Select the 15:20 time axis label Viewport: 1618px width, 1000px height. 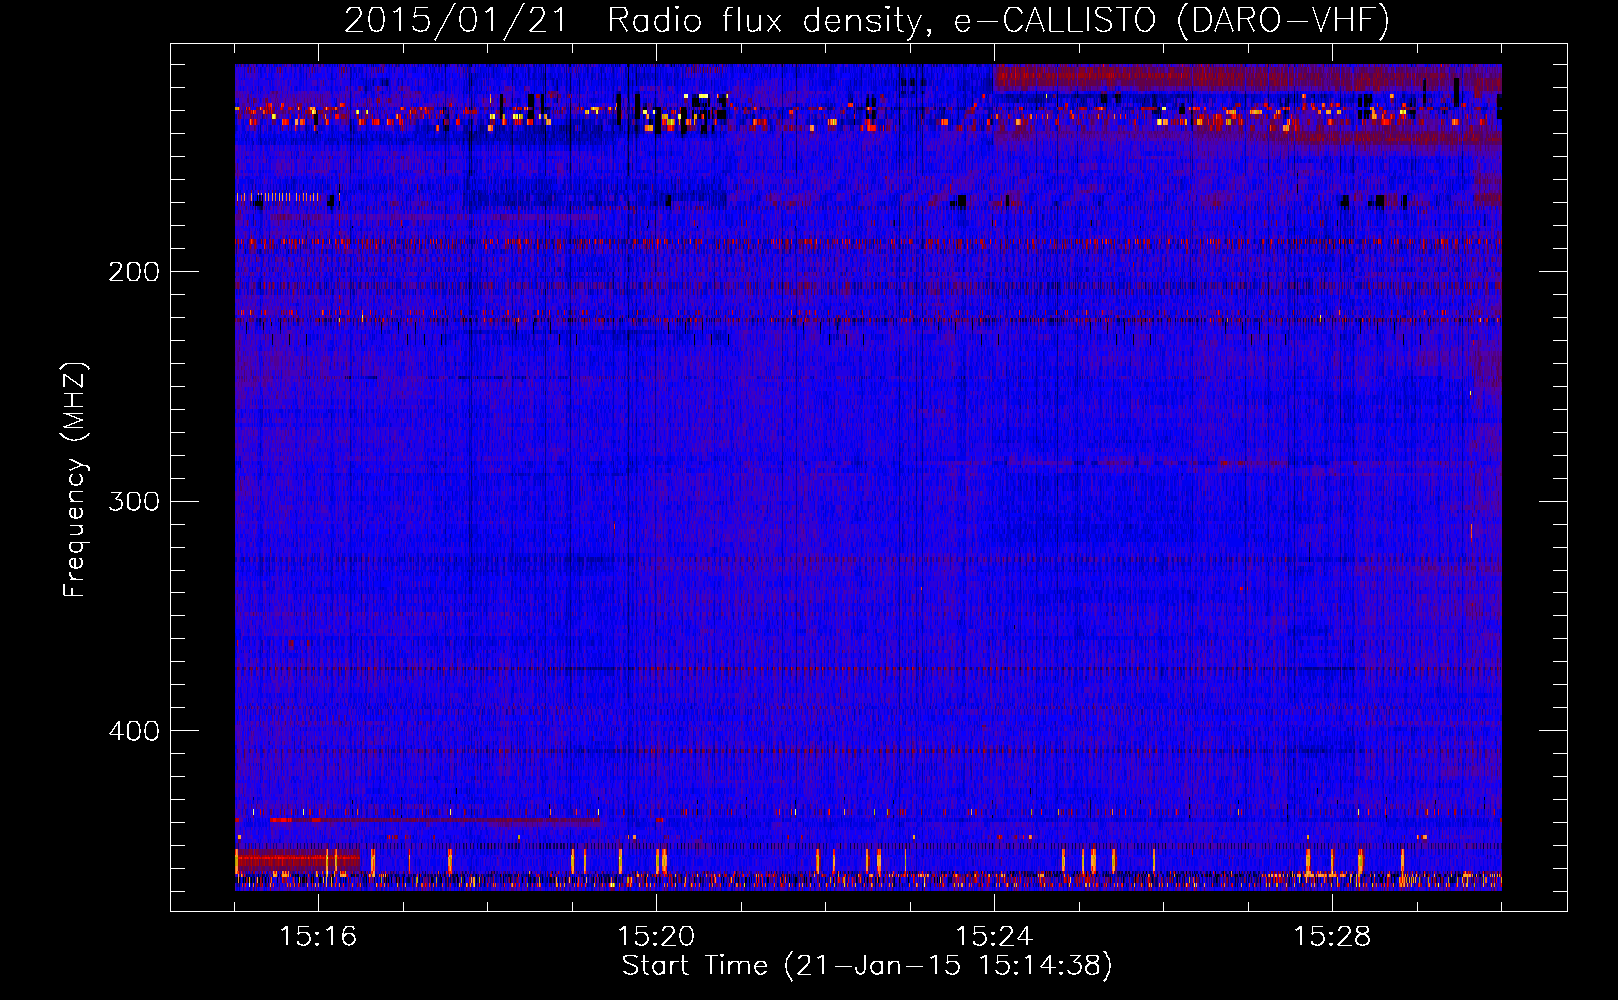tap(656, 937)
